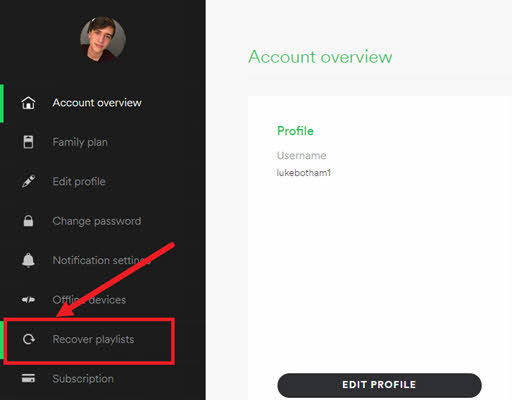Image resolution: width=512 pixels, height=400 pixels.
Task: Click the pencil icon for Edit profile
Action: [28, 181]
